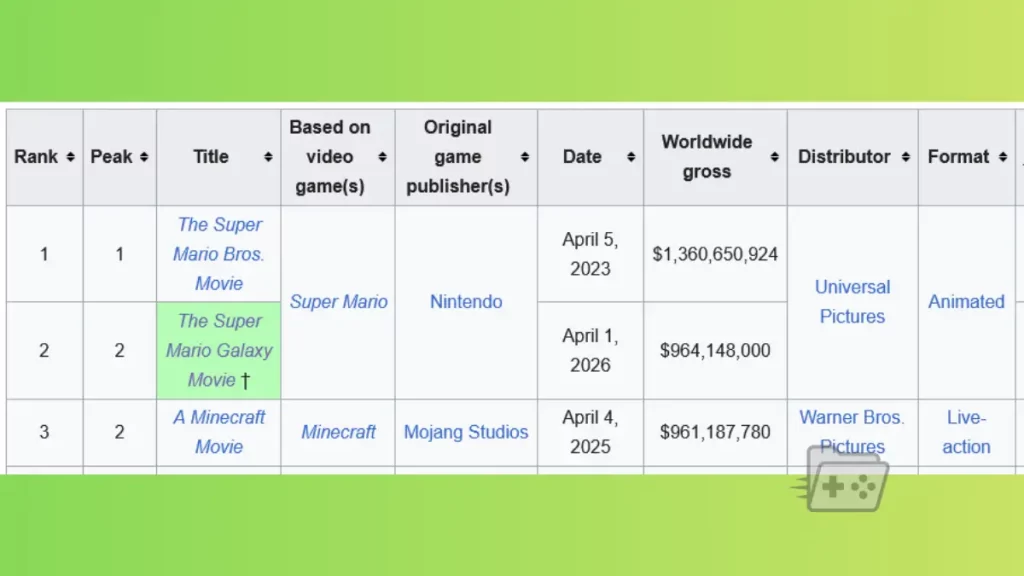This screenshot has height=576, width=1024.
Task: Select the April 5, 2023 date cell
Action: [590, 254]
